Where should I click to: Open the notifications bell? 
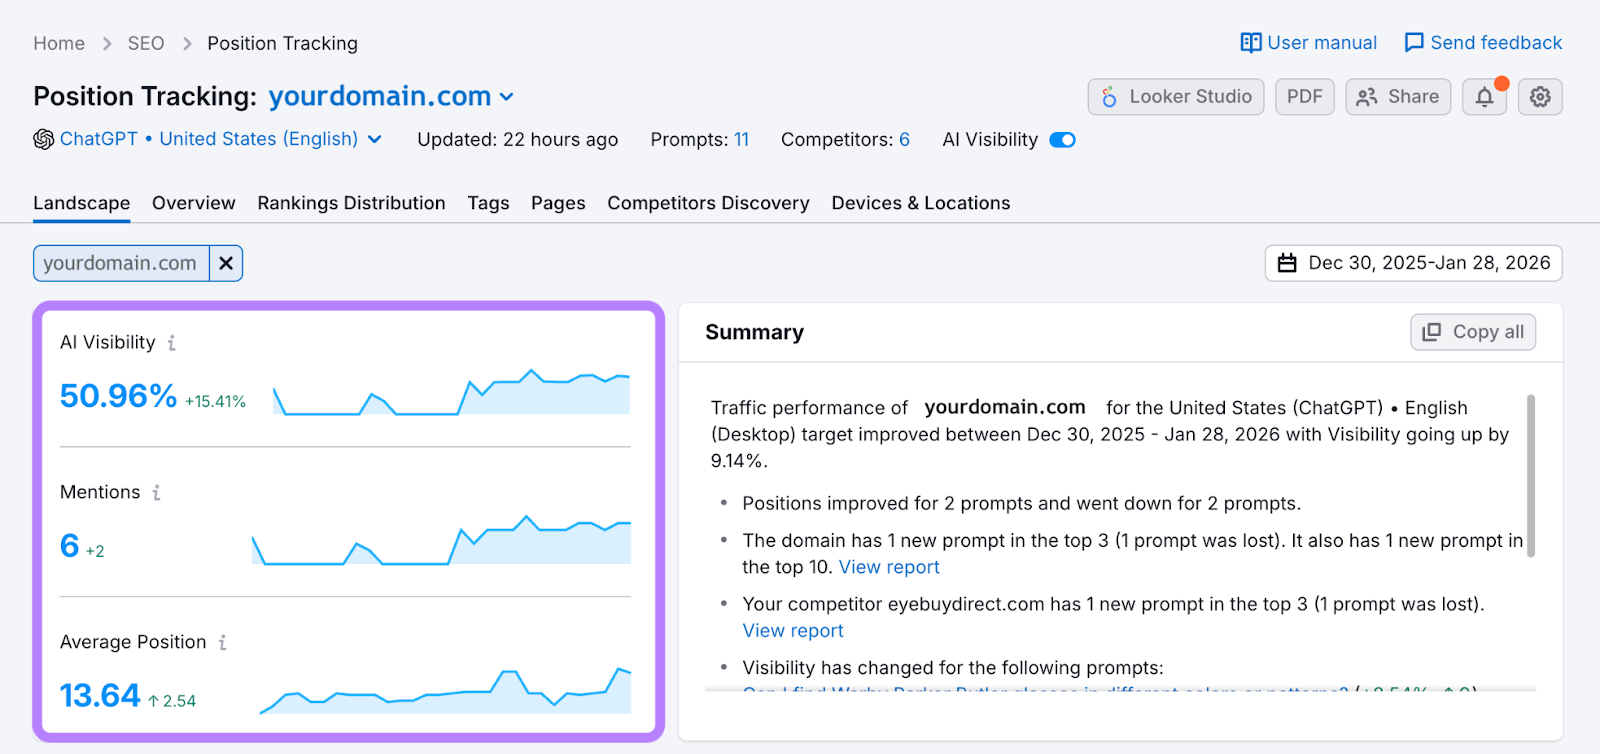click(1483, 96)
